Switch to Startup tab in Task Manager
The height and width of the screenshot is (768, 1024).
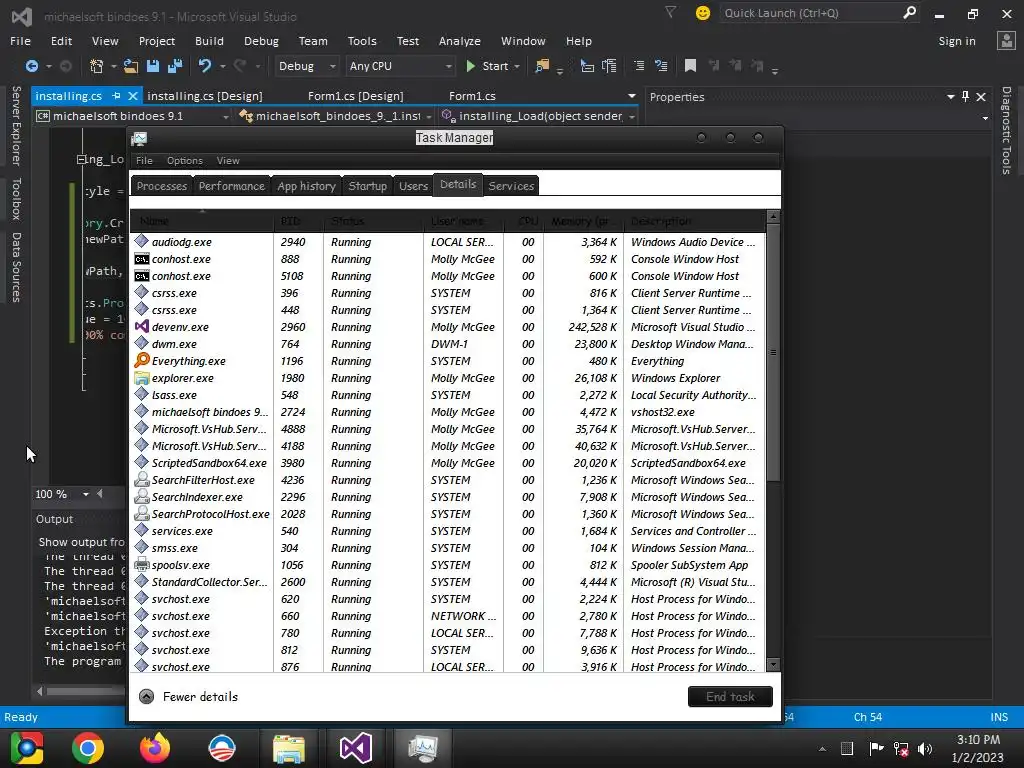pos(368,186)
